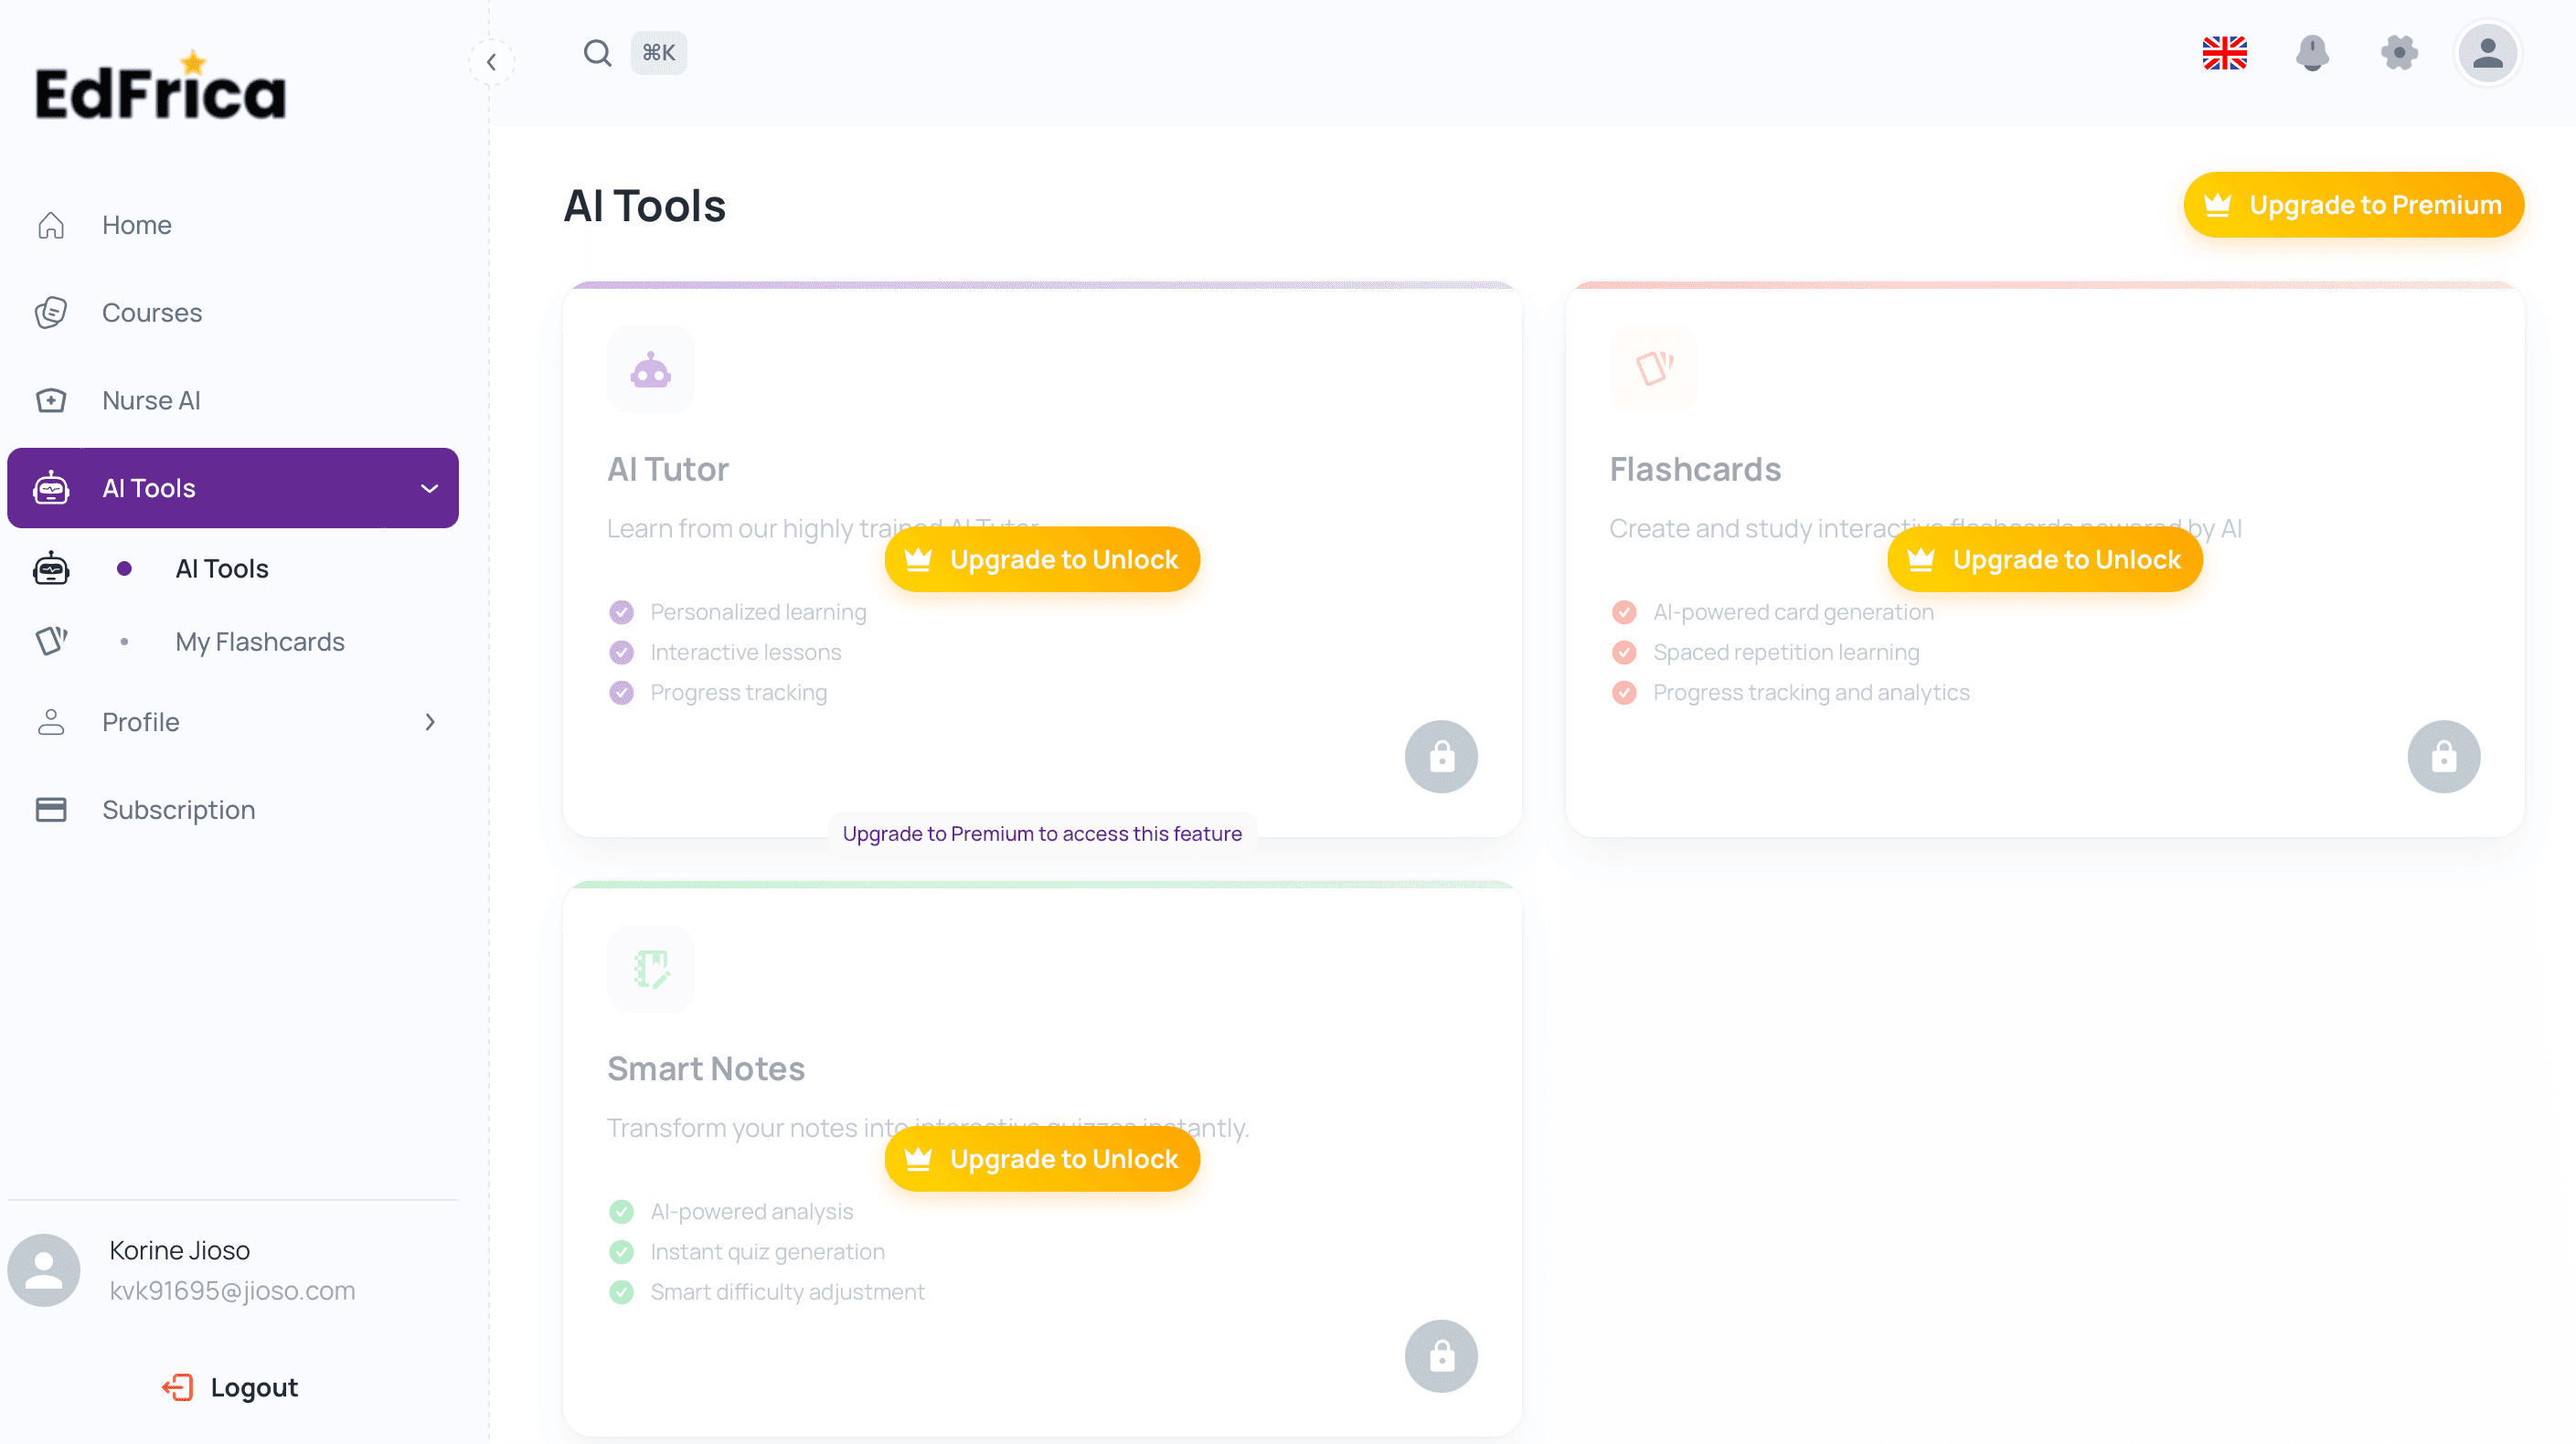Click the Flashcards card icon

1653,368
